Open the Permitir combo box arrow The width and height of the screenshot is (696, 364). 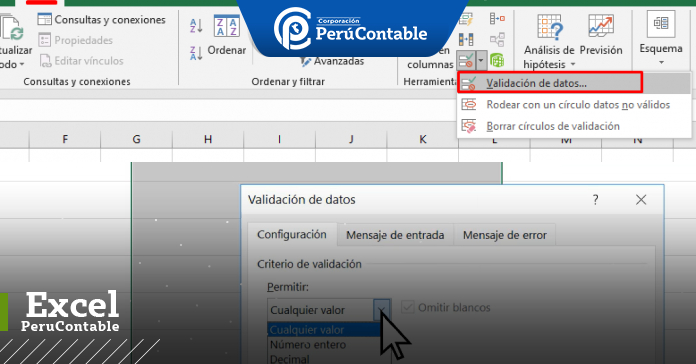pos(382,309)
